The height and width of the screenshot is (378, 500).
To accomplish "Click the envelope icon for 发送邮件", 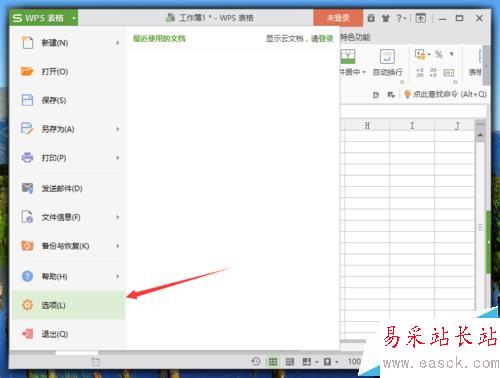I will coord(27,188).
